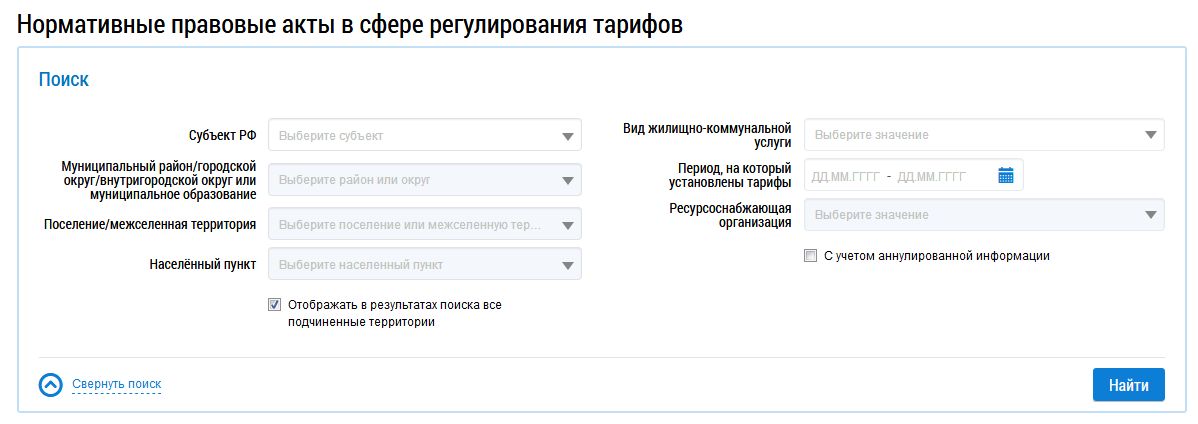The height and width of the screenshot is (424, 1198).
Task: Click the Поиск section heading
Action: (64, 79)
